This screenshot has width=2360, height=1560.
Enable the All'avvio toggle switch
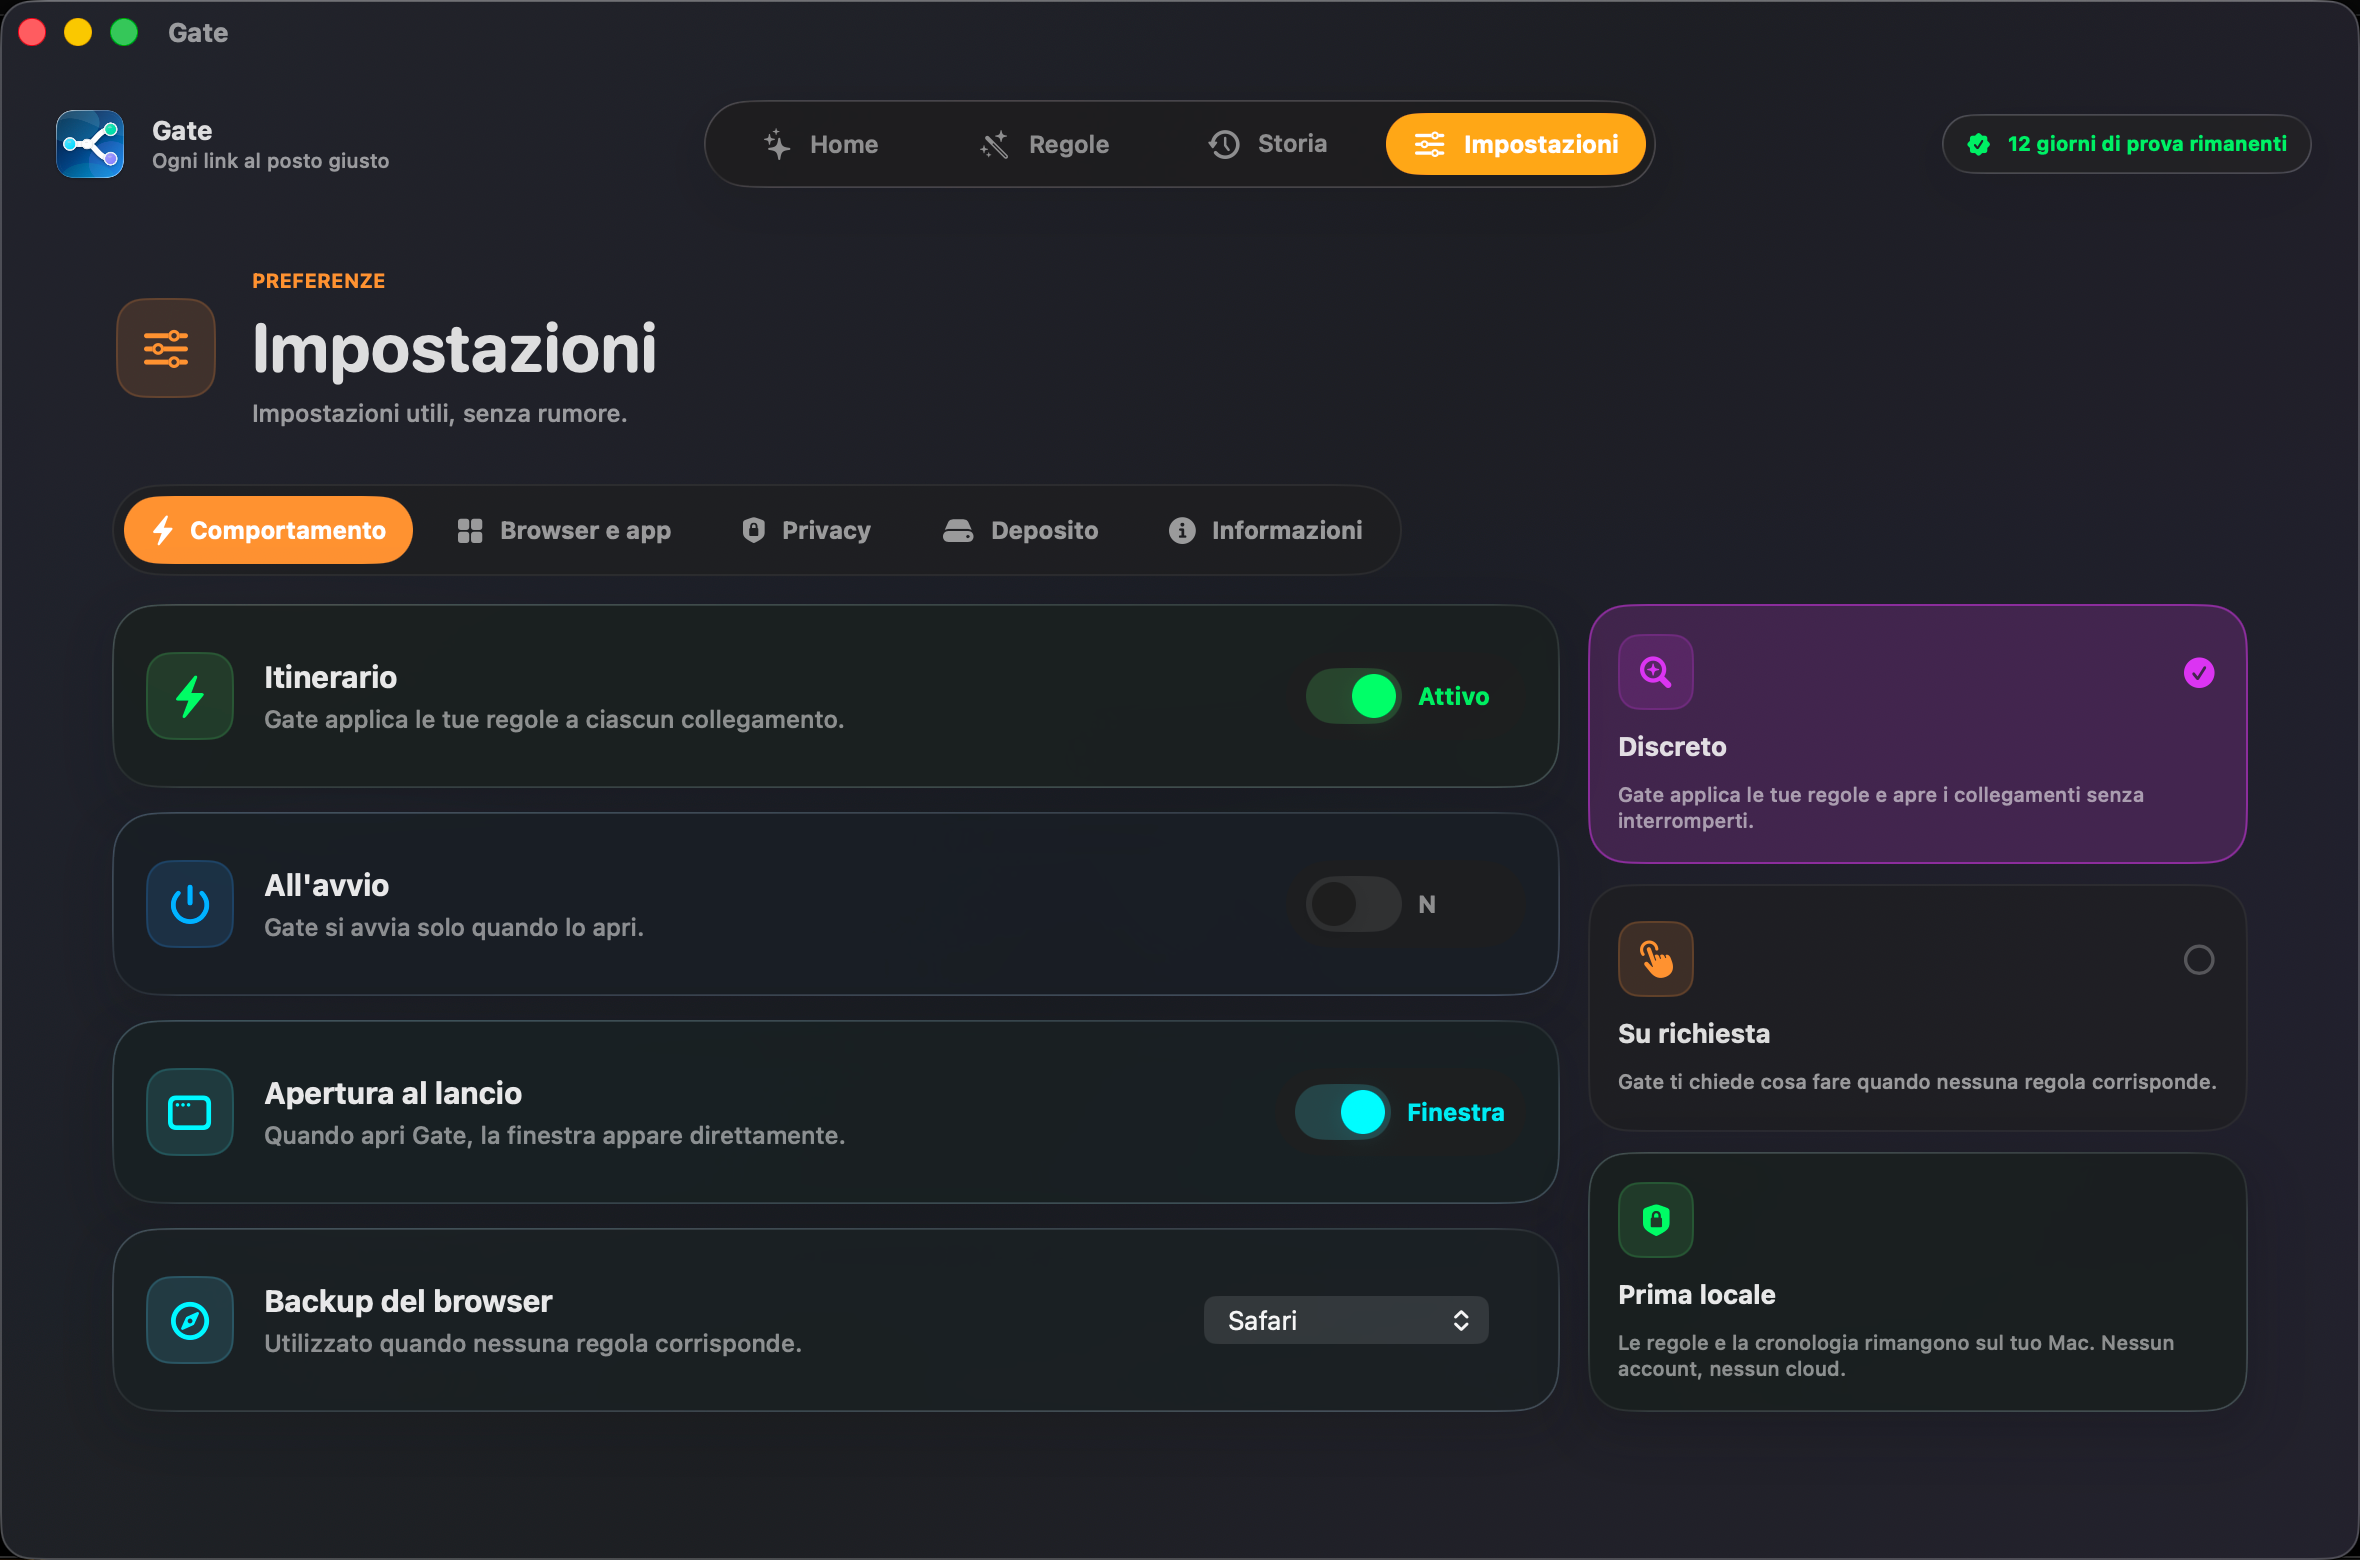coord(1354,904)
